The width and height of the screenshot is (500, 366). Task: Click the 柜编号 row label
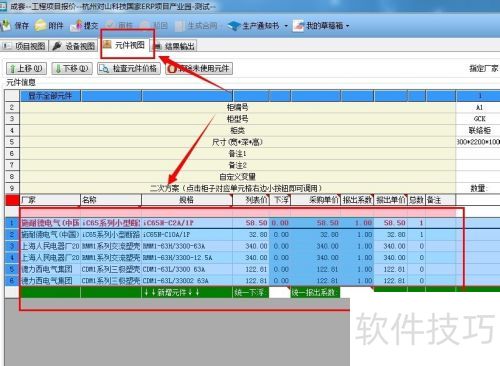pos(237,107)
